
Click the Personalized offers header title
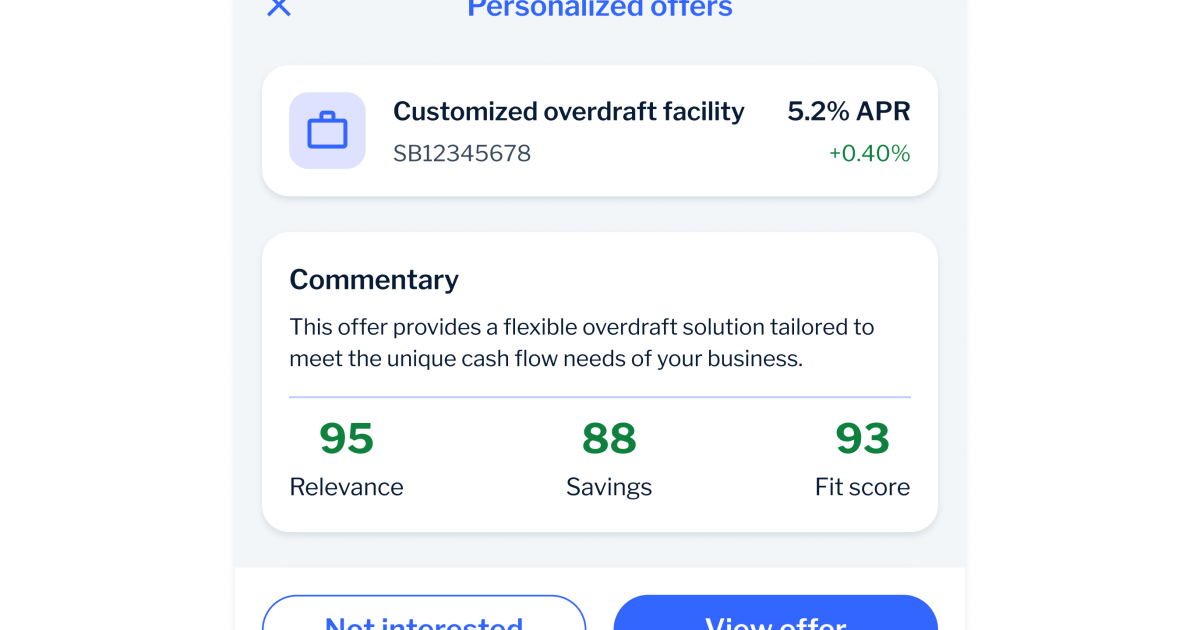pyautogui.click(x=599, y=9)
